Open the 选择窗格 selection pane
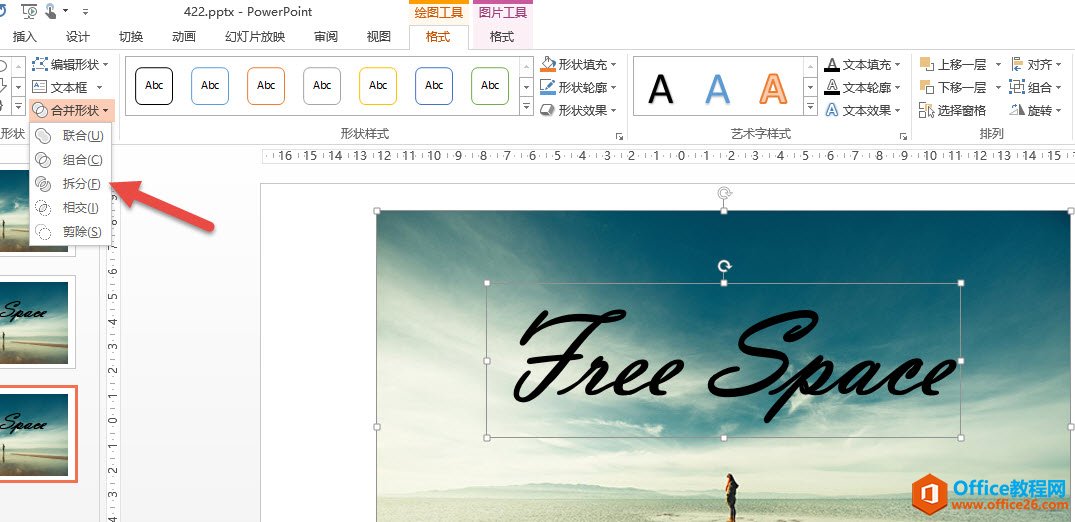This screenshot has width=1075, height=522. click(x=953, y=110)
